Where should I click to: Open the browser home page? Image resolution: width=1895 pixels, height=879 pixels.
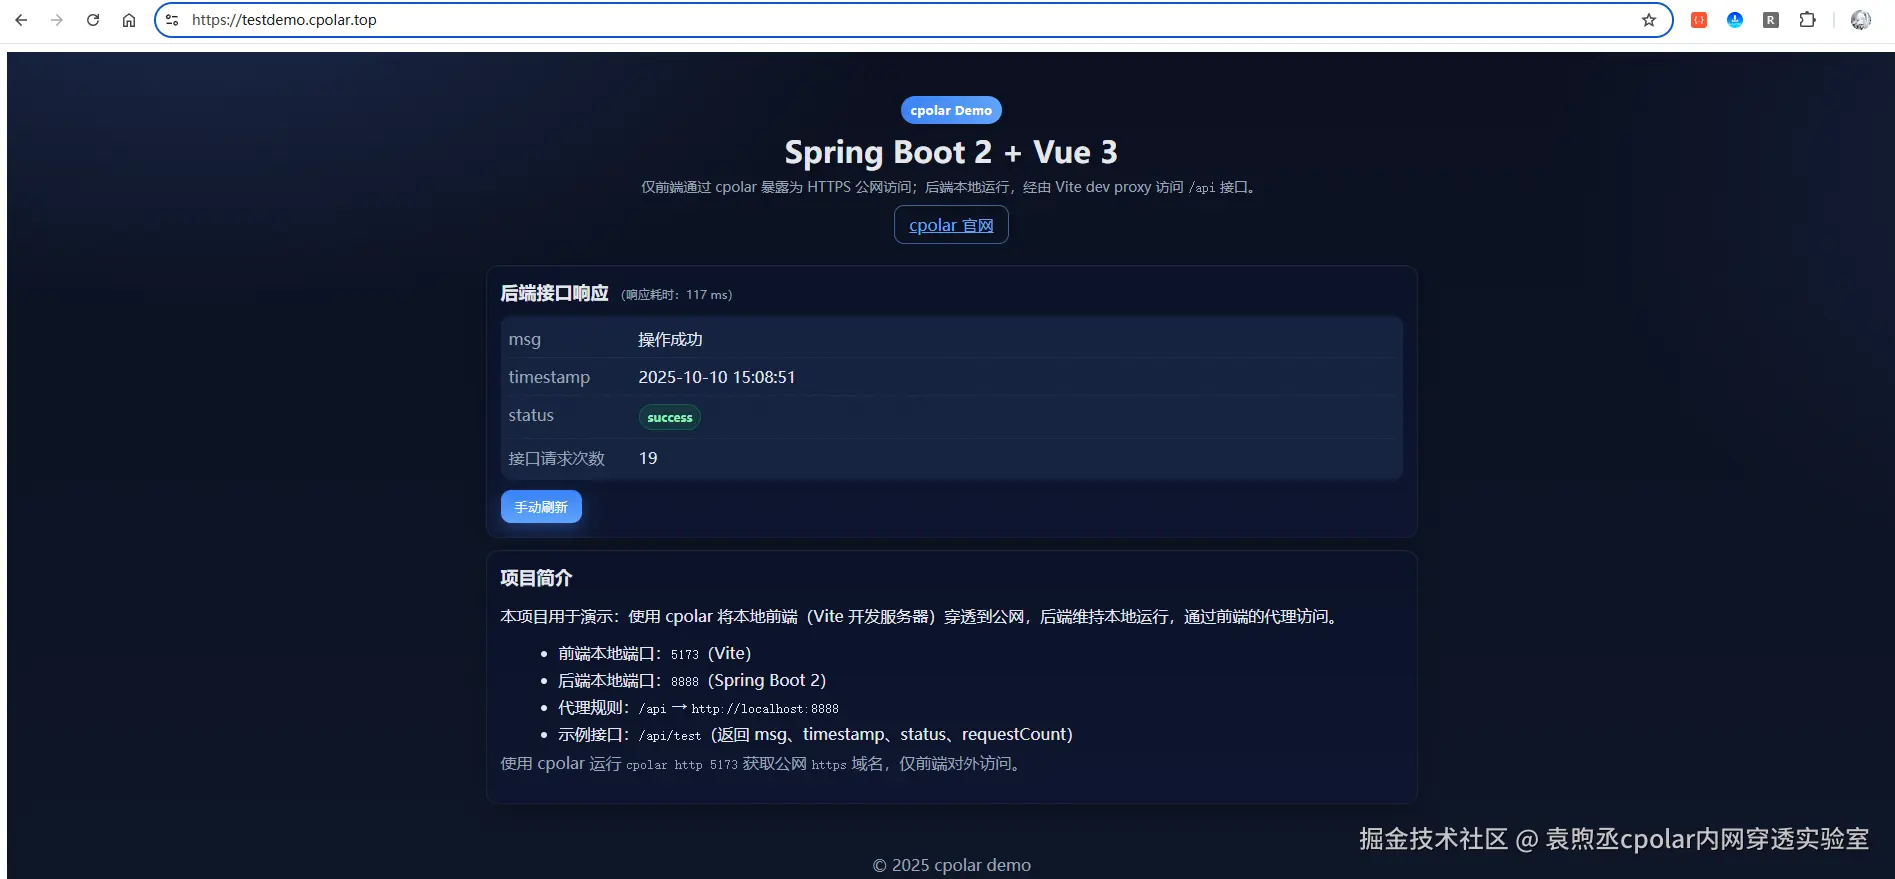pyautogui.click(x=129, y=20)
